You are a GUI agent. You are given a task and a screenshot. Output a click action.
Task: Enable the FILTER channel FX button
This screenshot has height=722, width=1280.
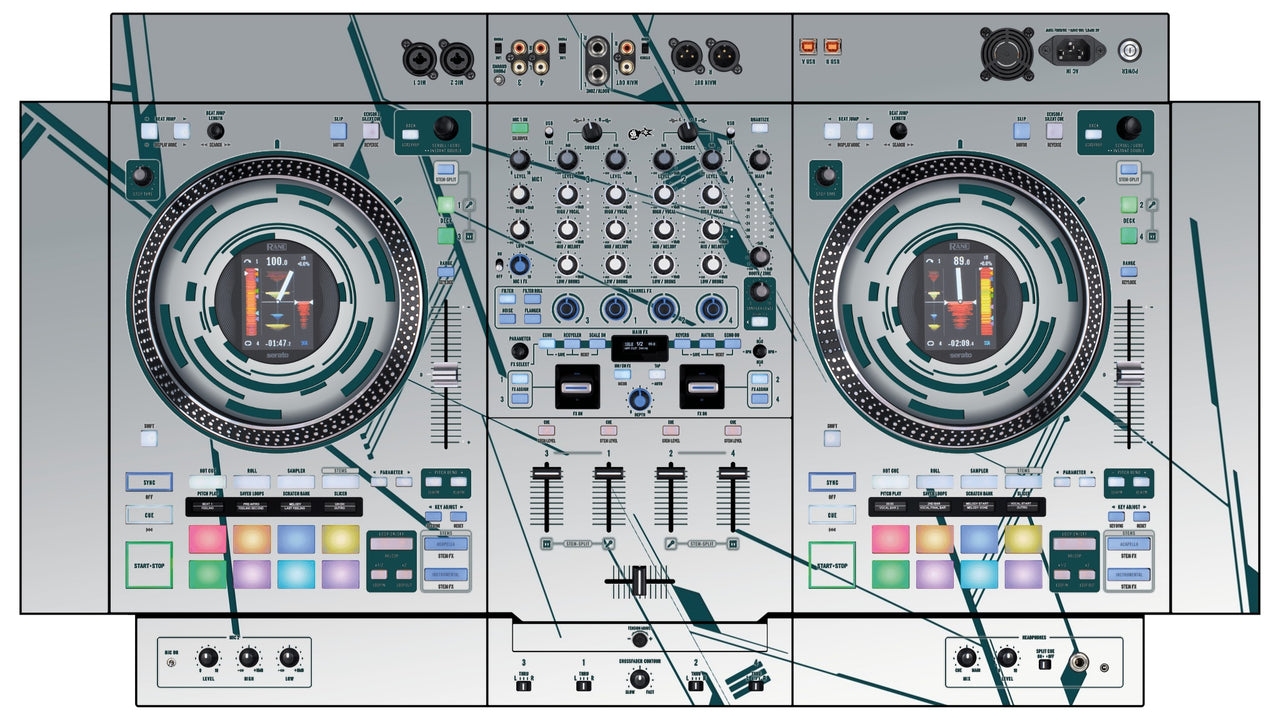pyautogui.click(x=508, y=297)
